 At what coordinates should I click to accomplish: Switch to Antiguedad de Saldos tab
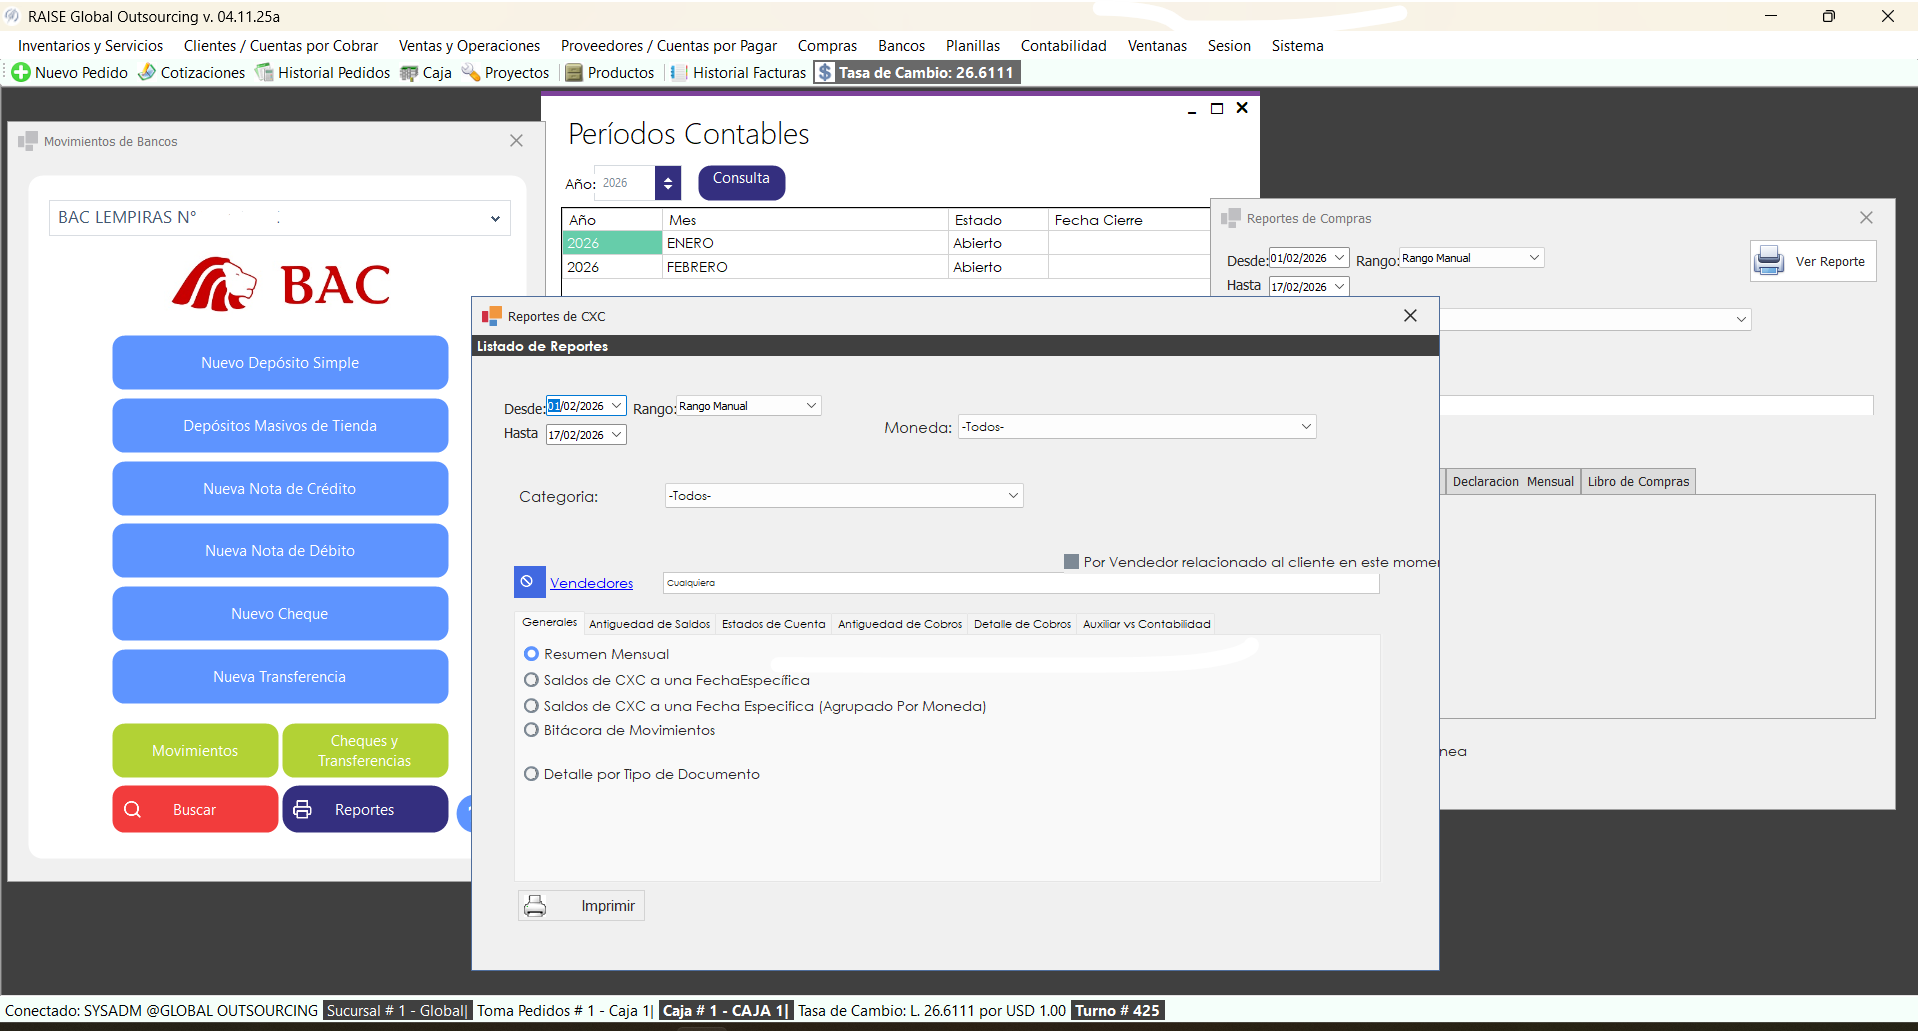tap(649, 624)
